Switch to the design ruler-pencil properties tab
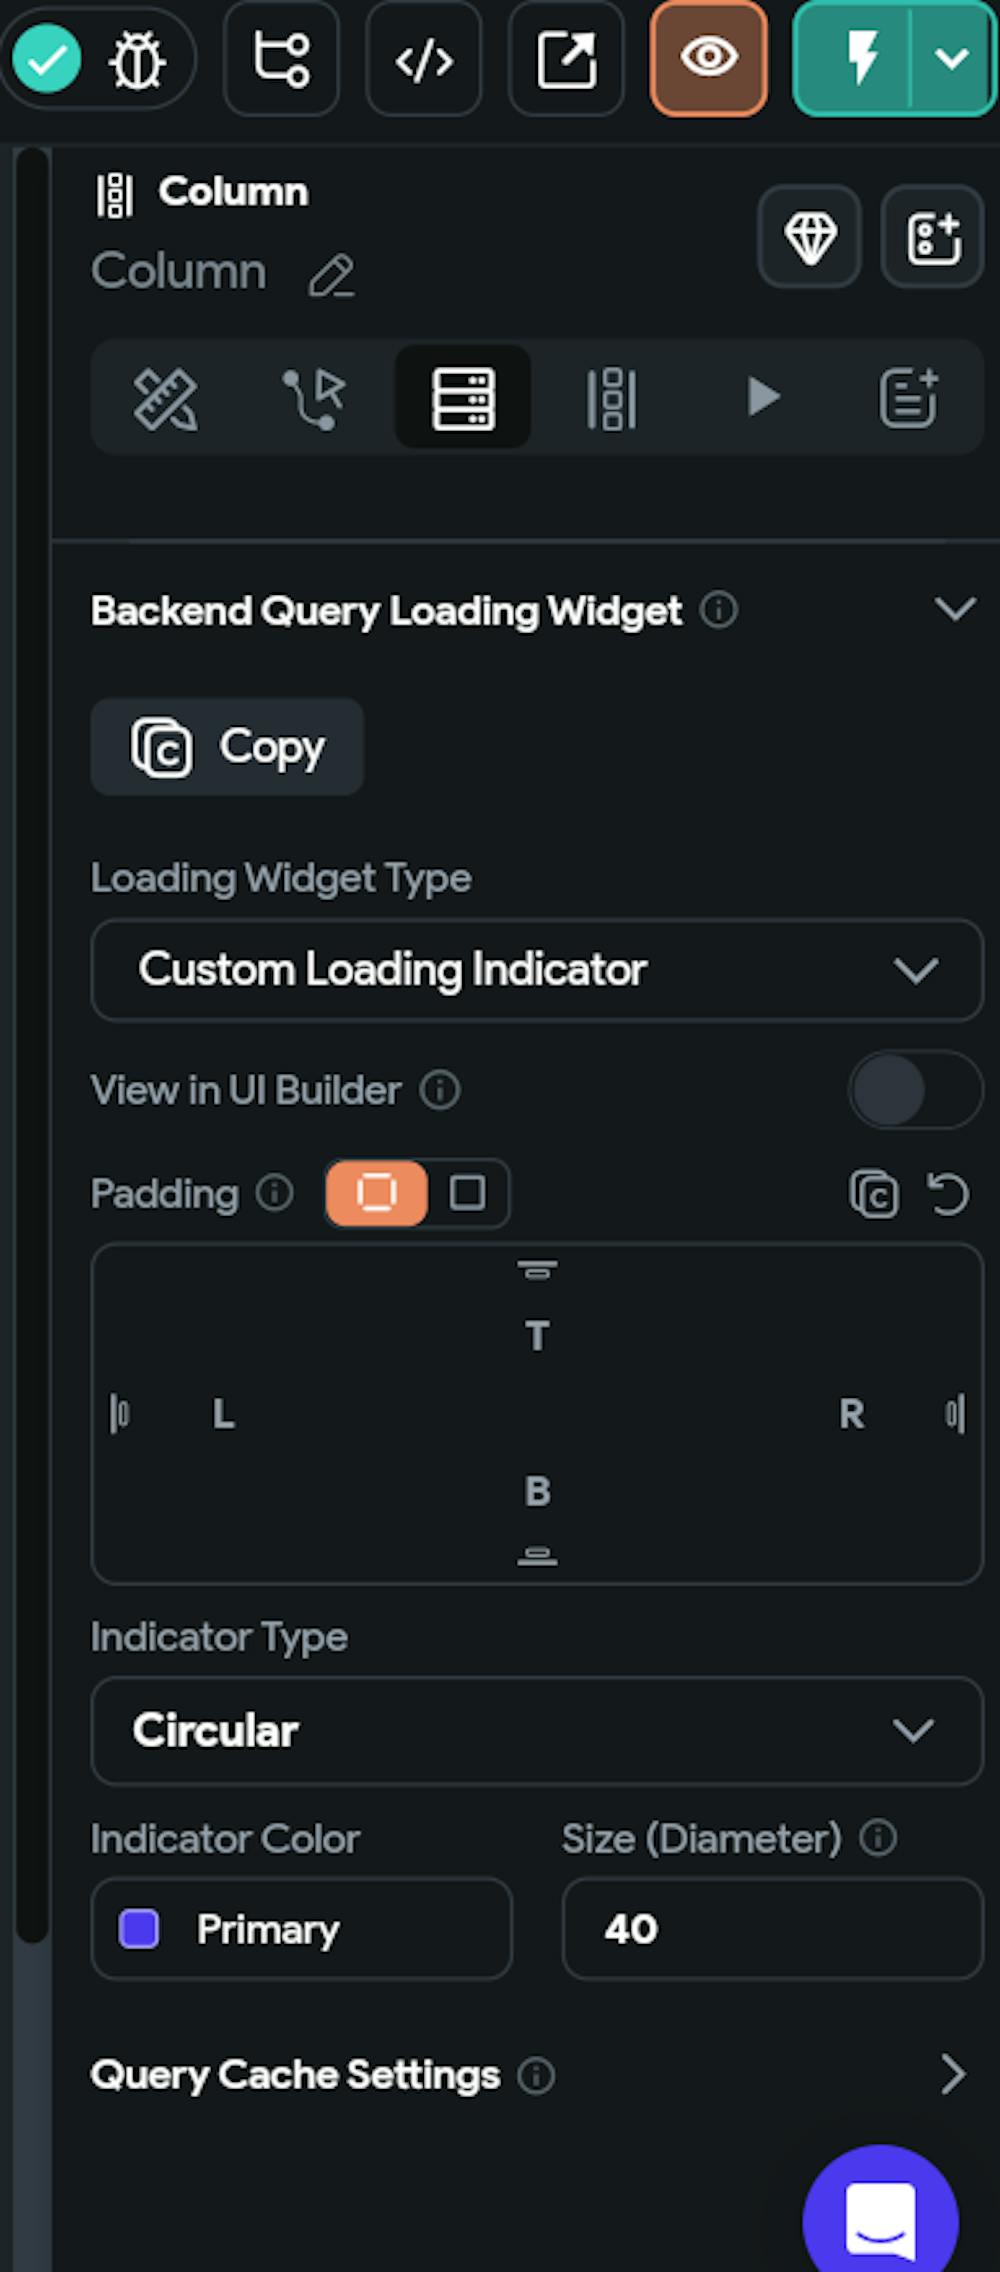Viewport: 1000px width, 2272px height. [166, 398]
